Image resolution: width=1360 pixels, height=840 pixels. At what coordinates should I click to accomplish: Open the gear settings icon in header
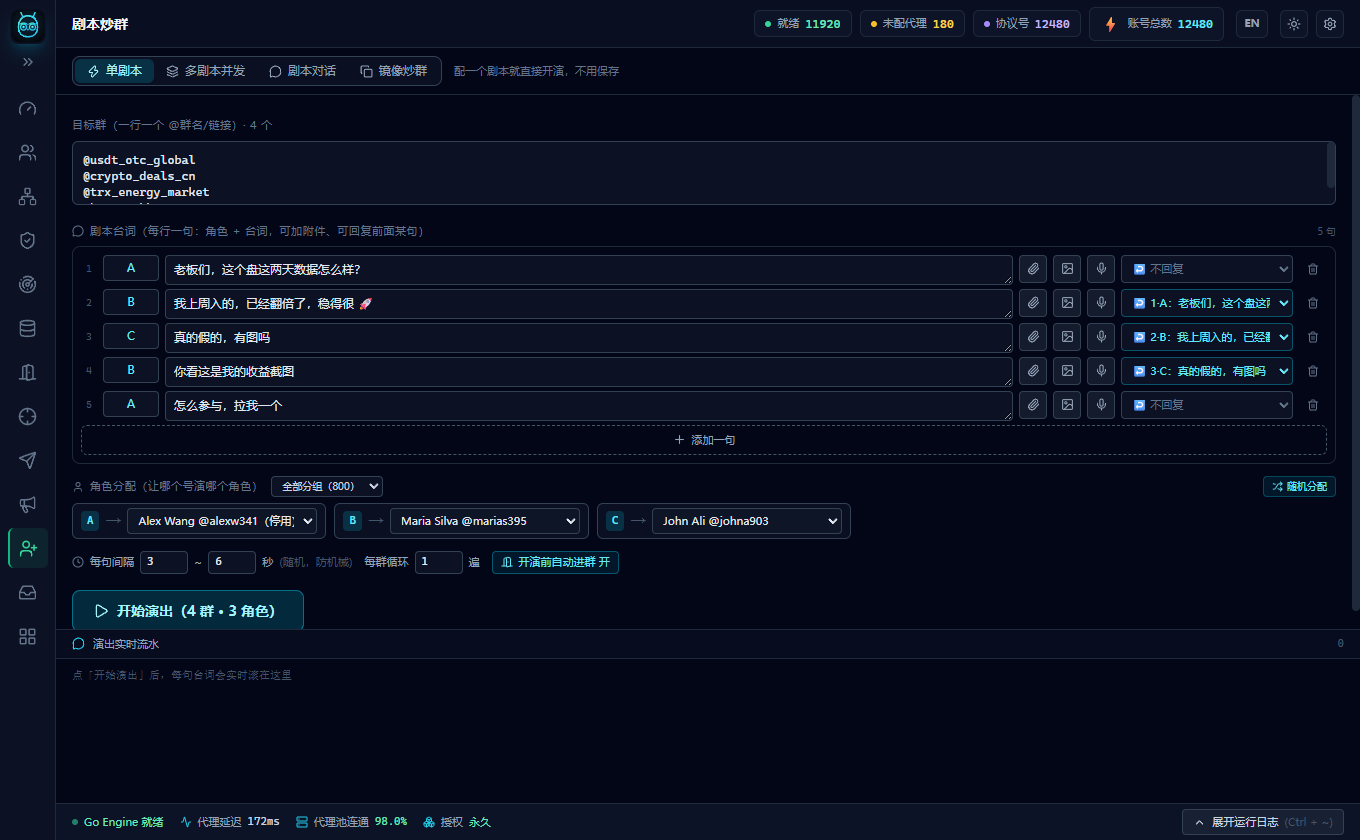(x=1330, y=24)
